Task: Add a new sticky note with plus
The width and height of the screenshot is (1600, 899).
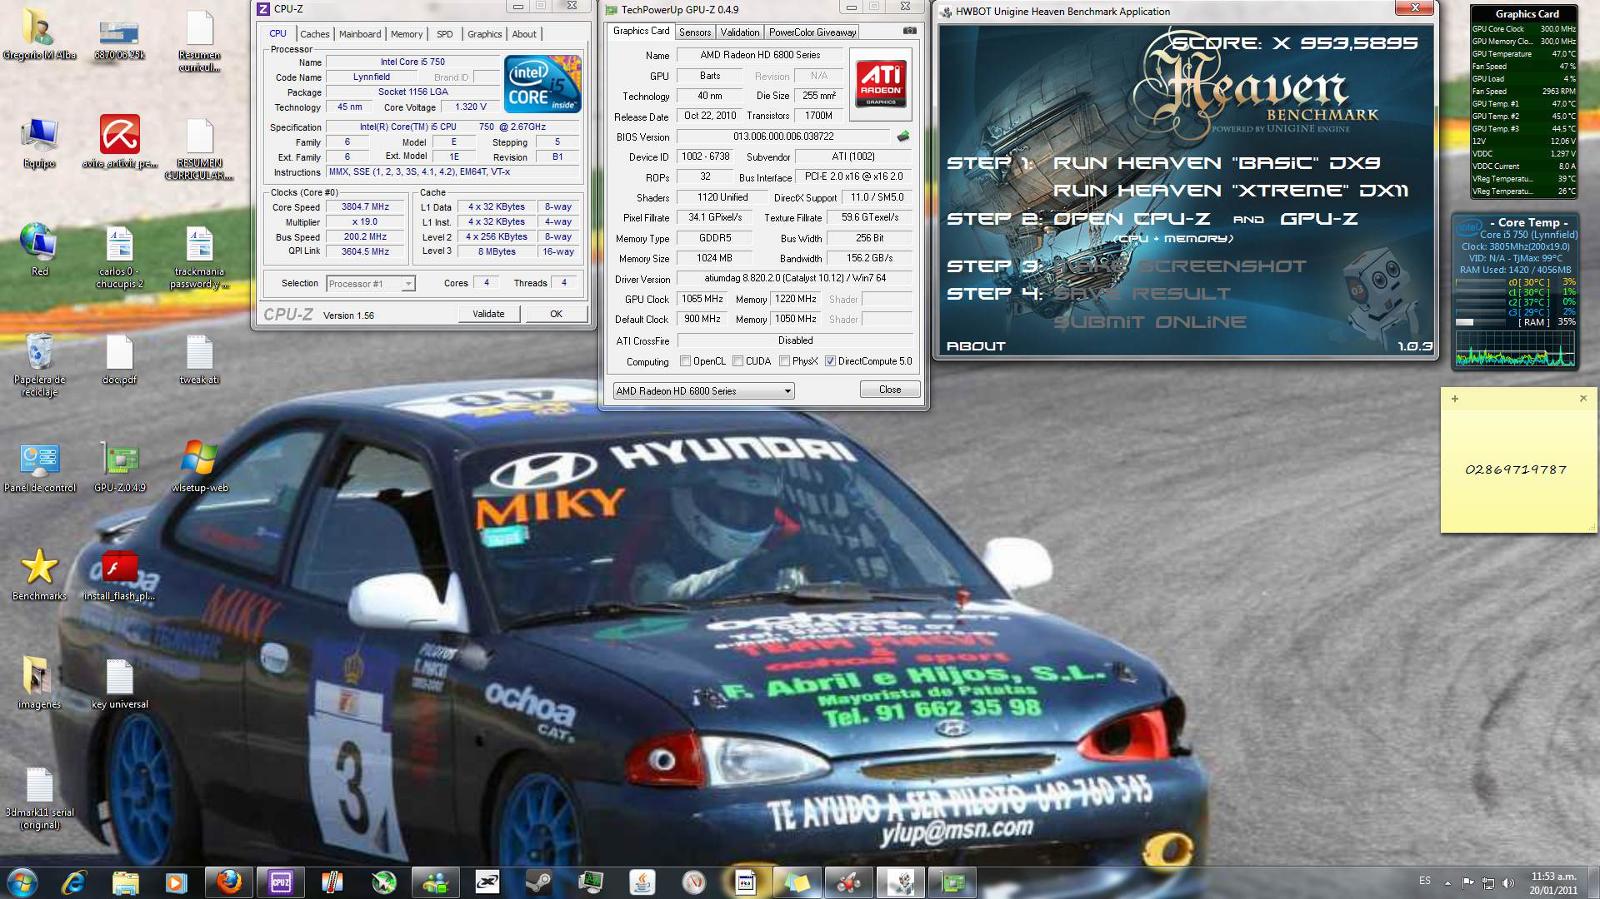Action: (1455, 398)
